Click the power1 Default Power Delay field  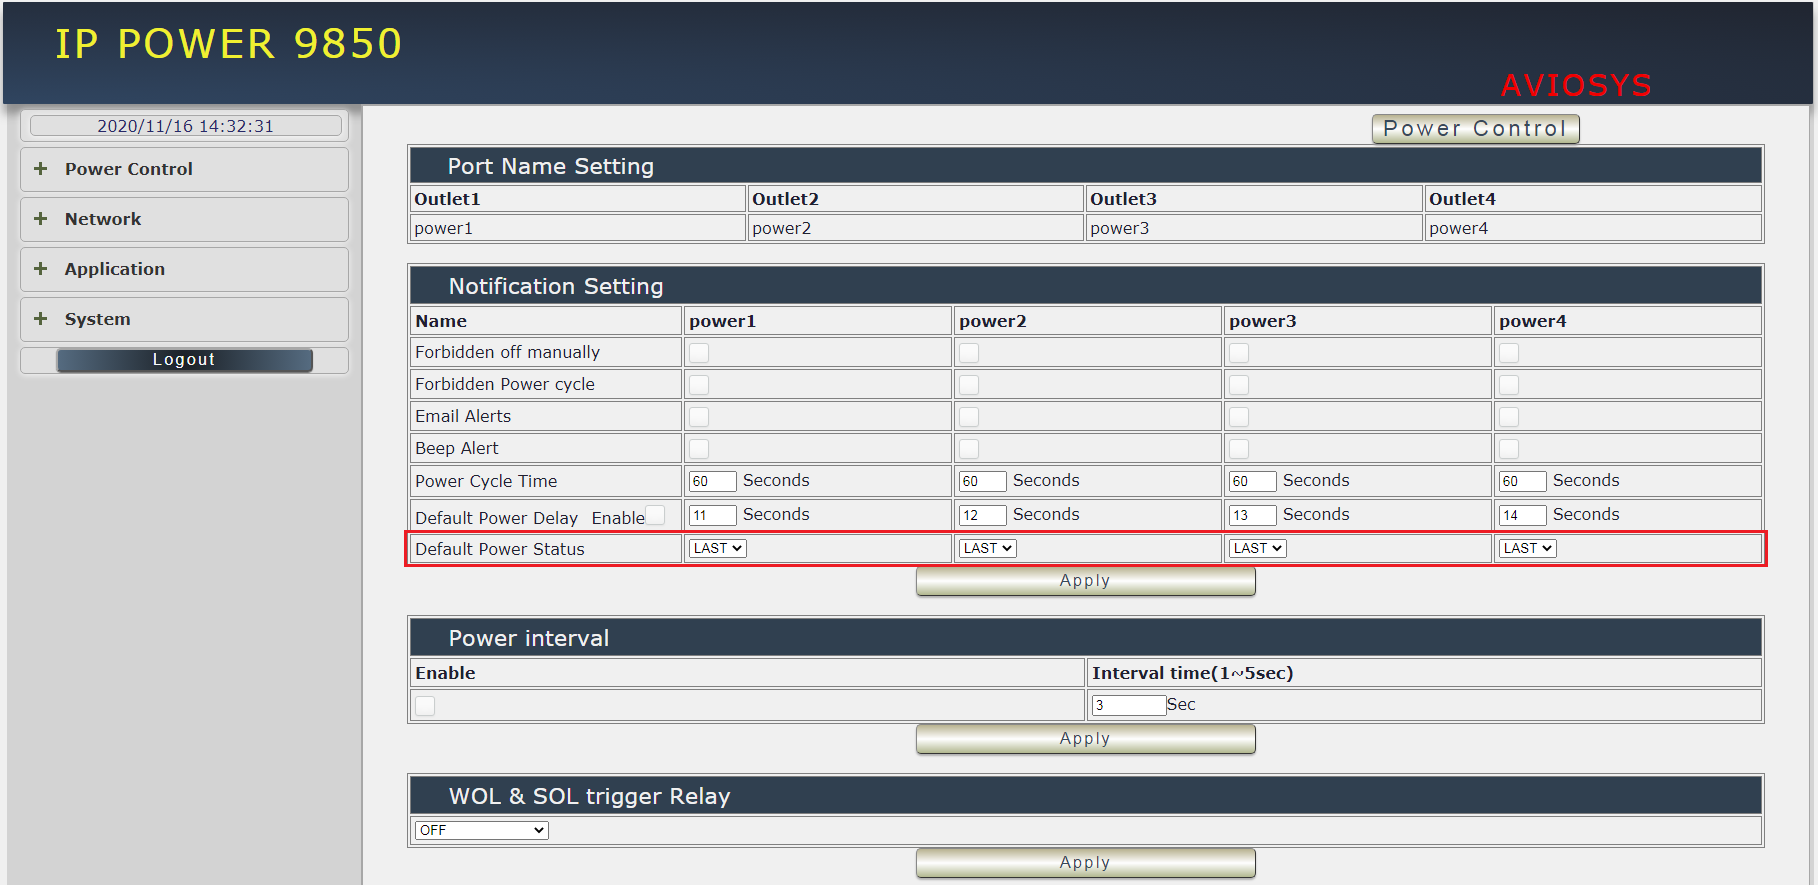coord(713,515)
